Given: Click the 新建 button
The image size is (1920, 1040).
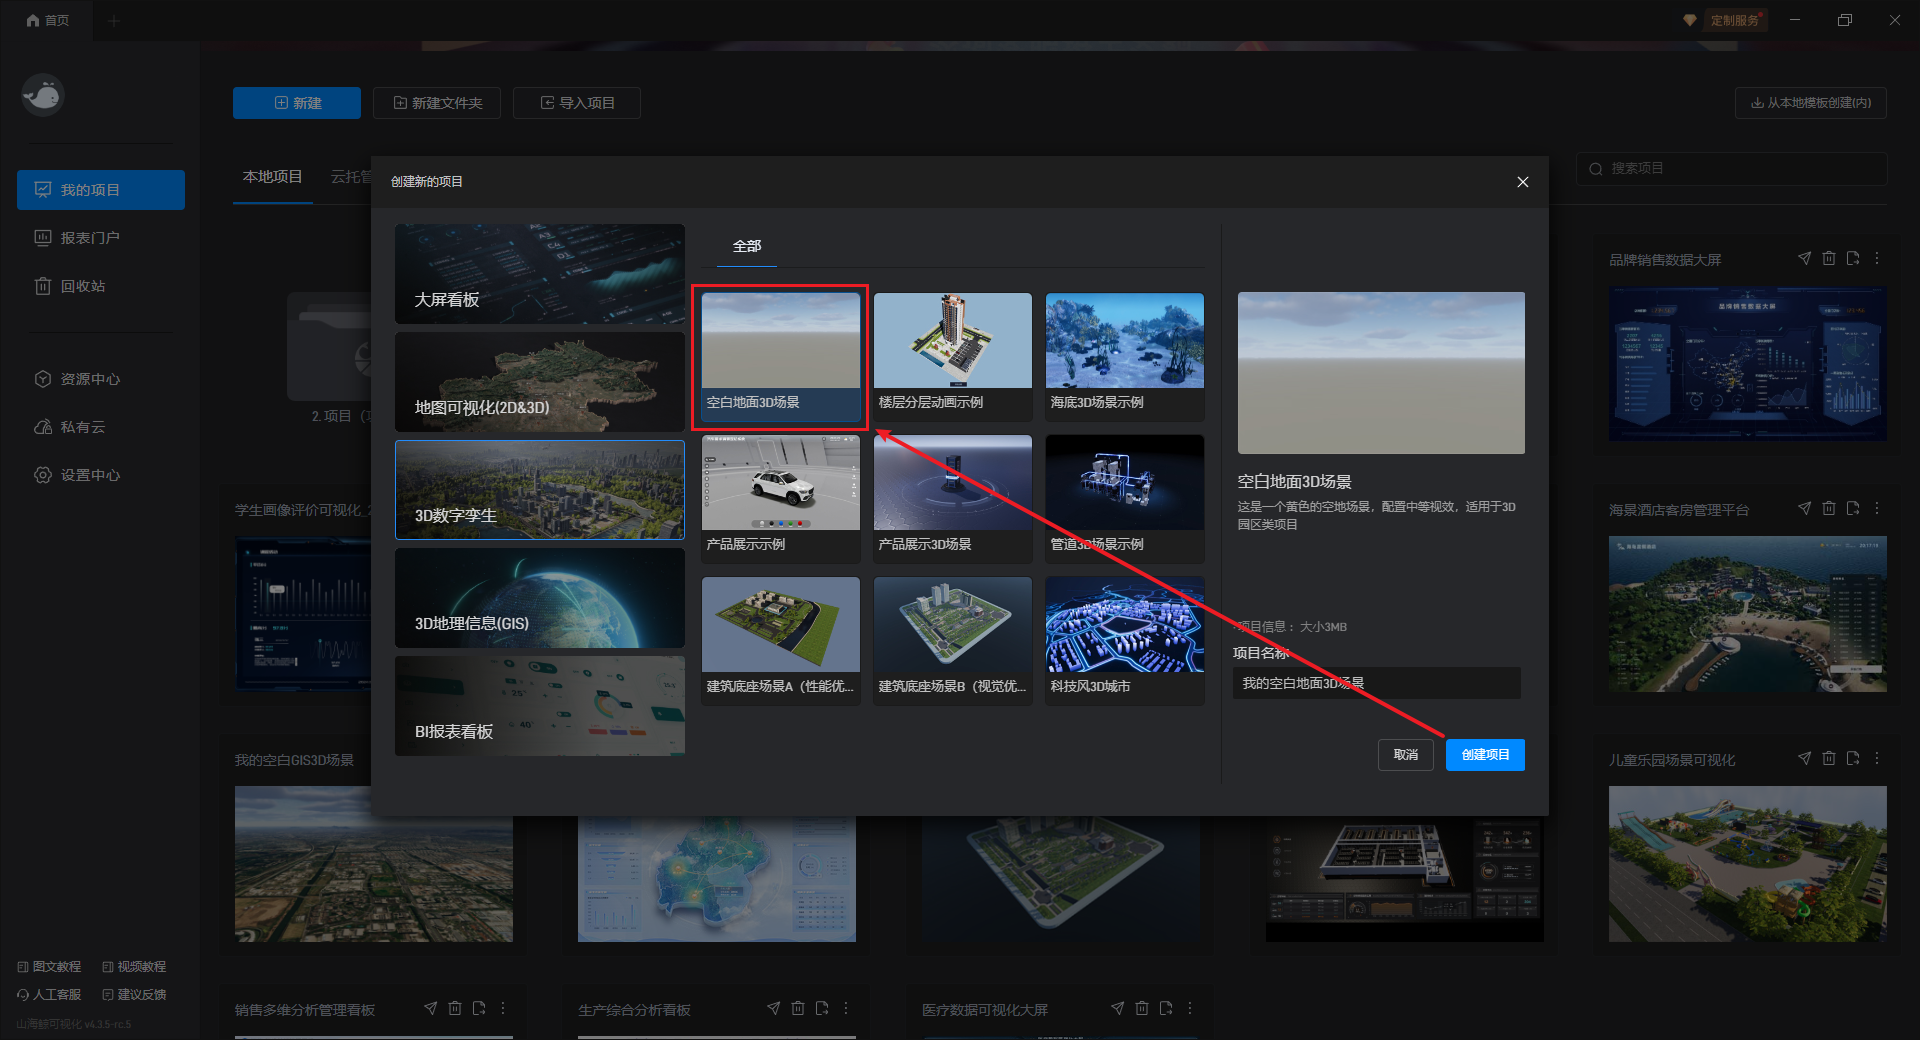Looking at the screenshot, I should pyautogui.click(x=297, y=103).
